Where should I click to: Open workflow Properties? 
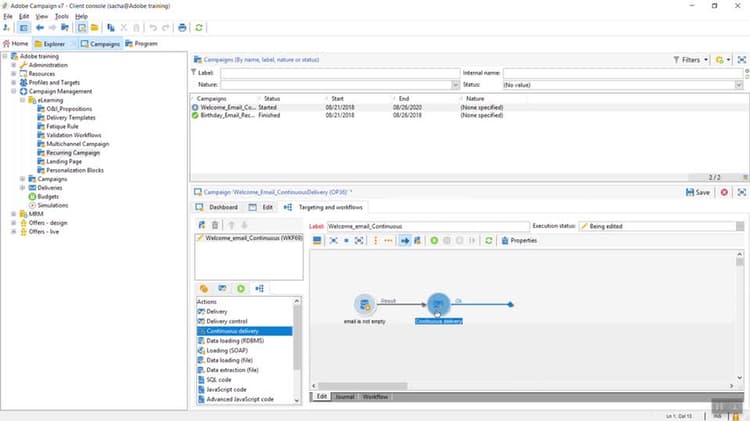519,241
